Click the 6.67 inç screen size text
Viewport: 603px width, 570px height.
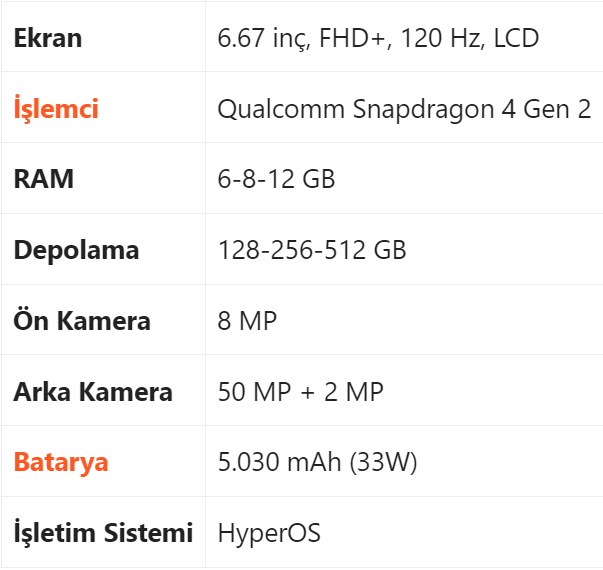click(x=262, y=39)
